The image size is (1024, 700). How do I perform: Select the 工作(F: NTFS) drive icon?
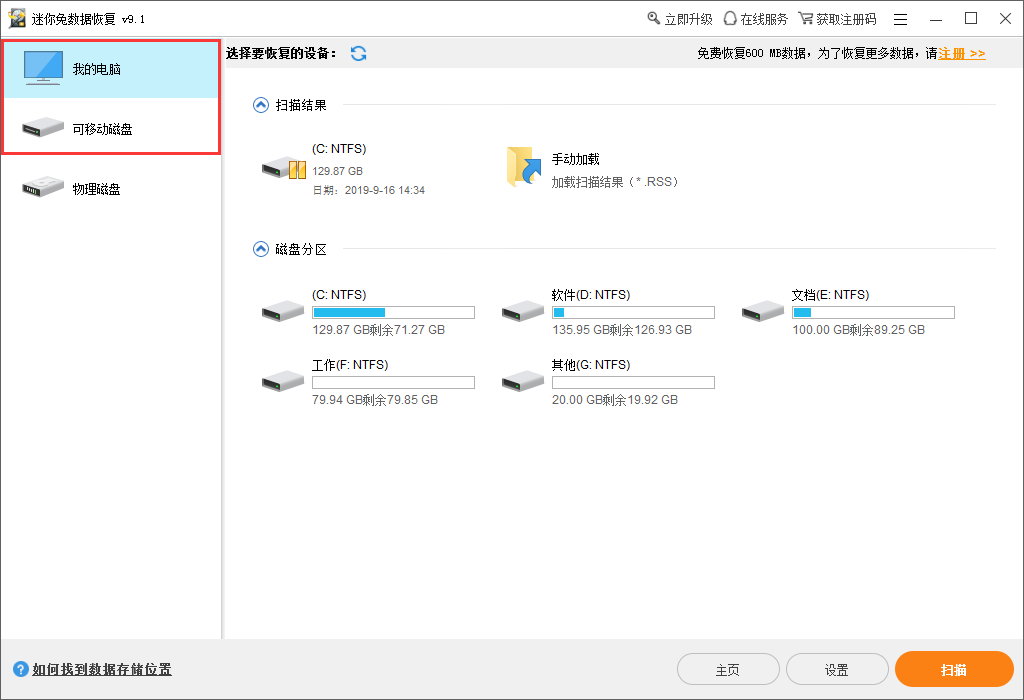point(283,381)
